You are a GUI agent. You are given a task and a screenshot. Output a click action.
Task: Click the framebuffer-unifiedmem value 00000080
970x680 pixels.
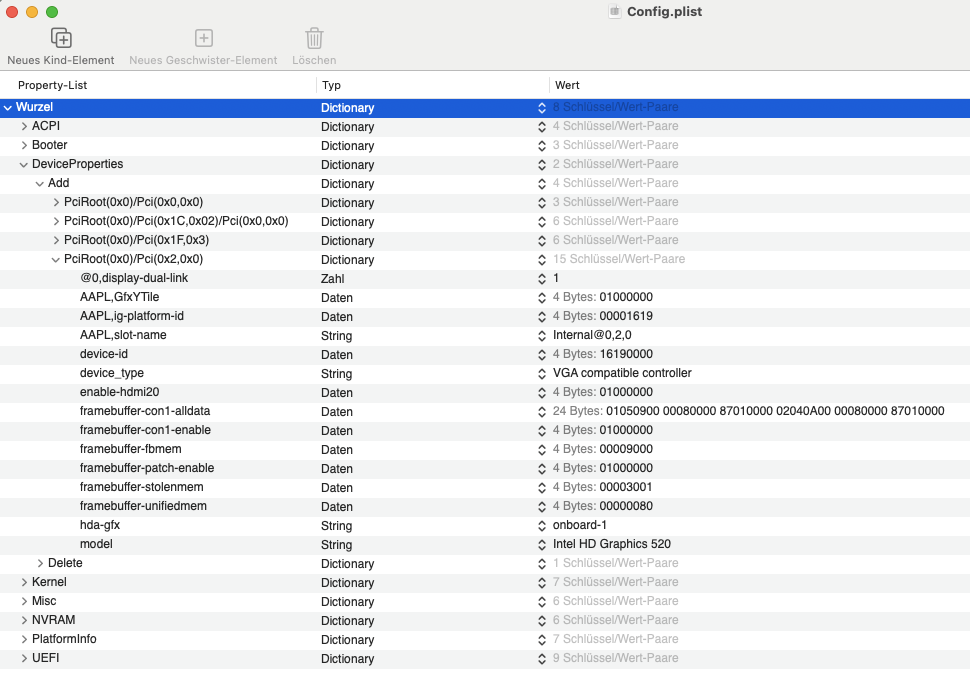[x=626, y=506]
